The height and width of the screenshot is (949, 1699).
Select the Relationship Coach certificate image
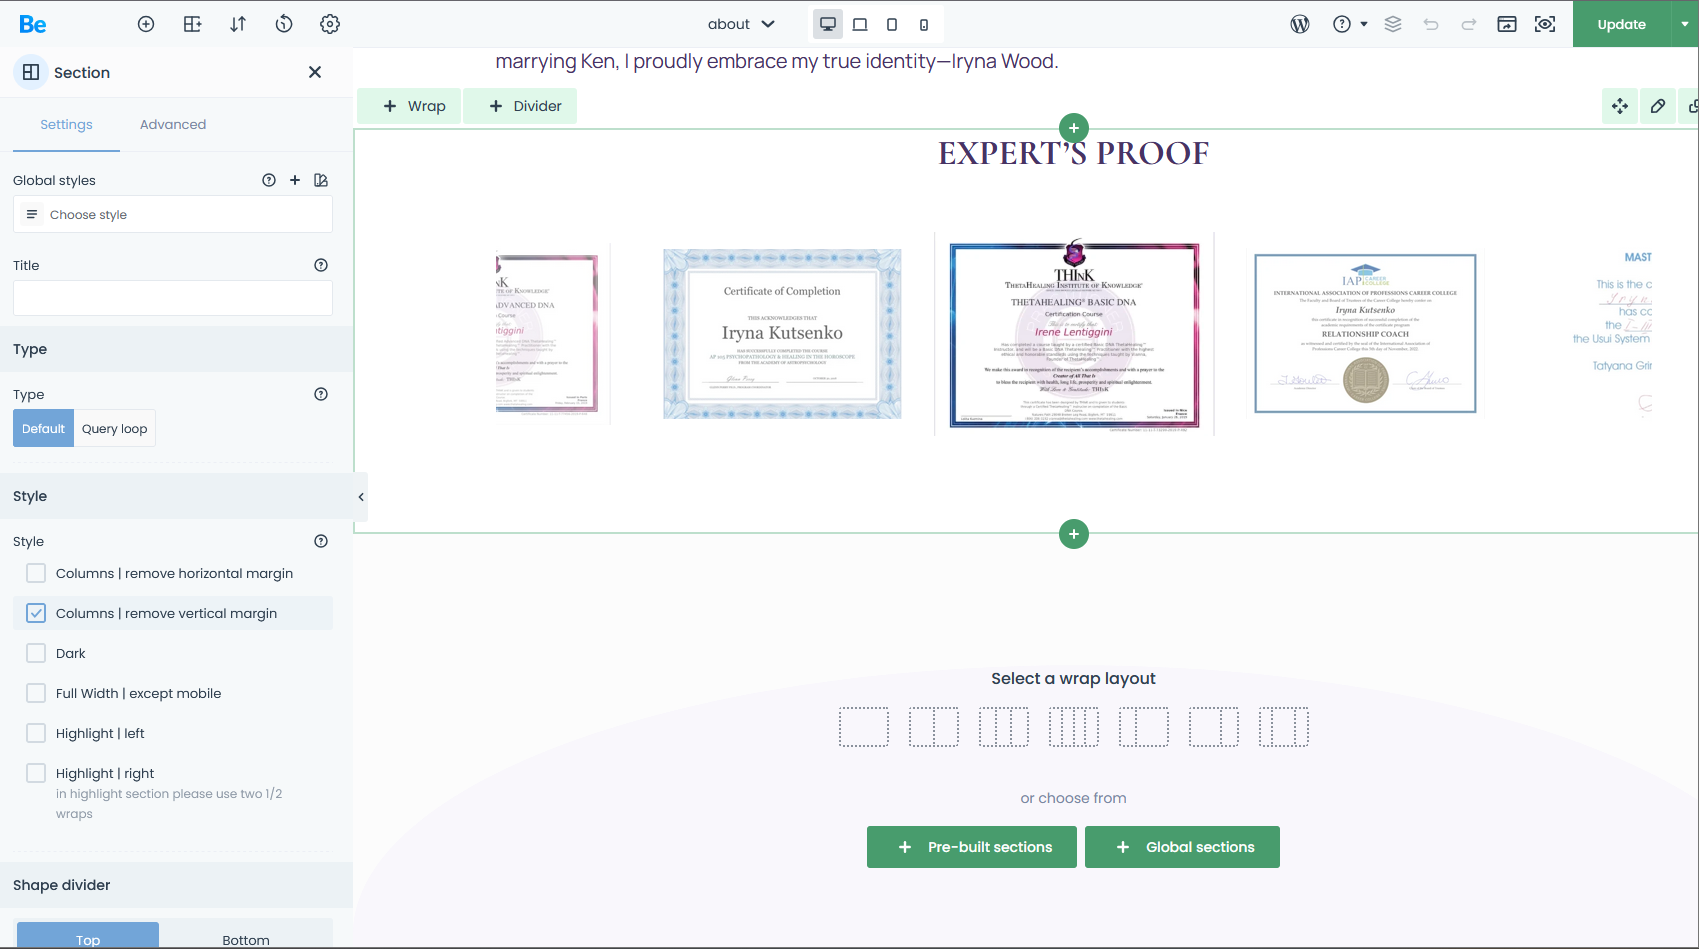coord(1366,333)
